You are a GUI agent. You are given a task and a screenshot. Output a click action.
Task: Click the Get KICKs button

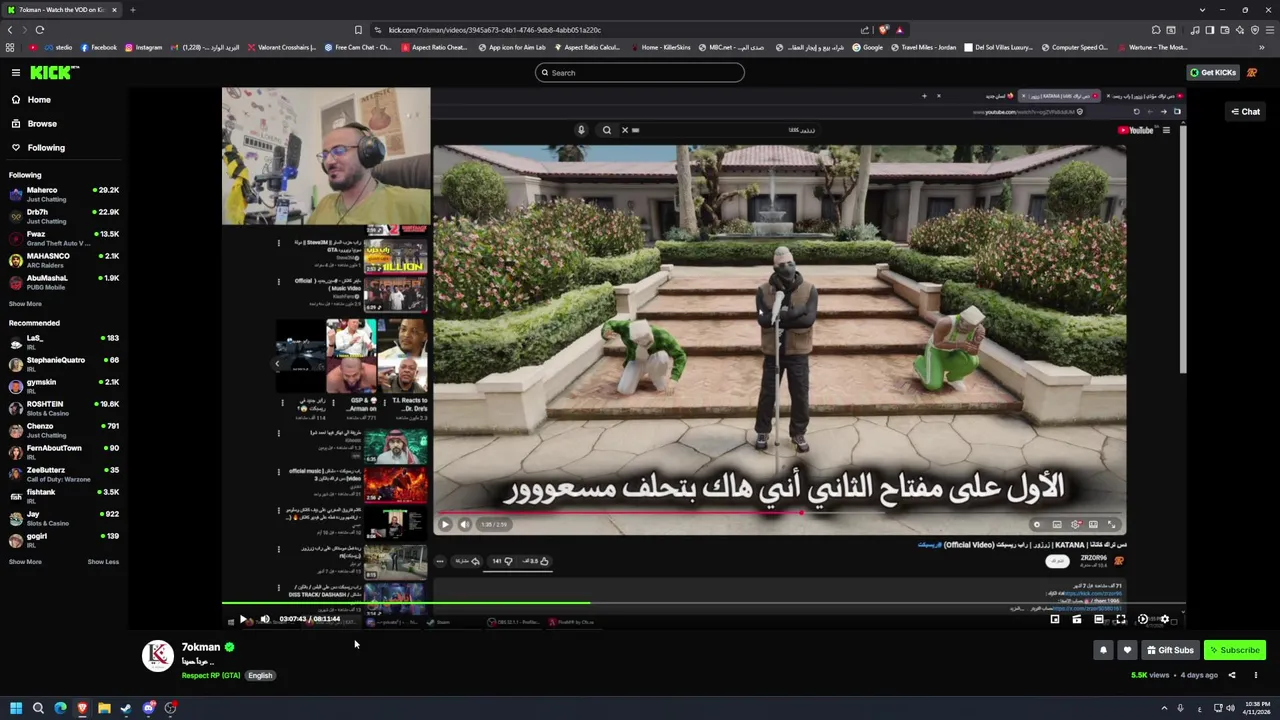point(1213,72)
